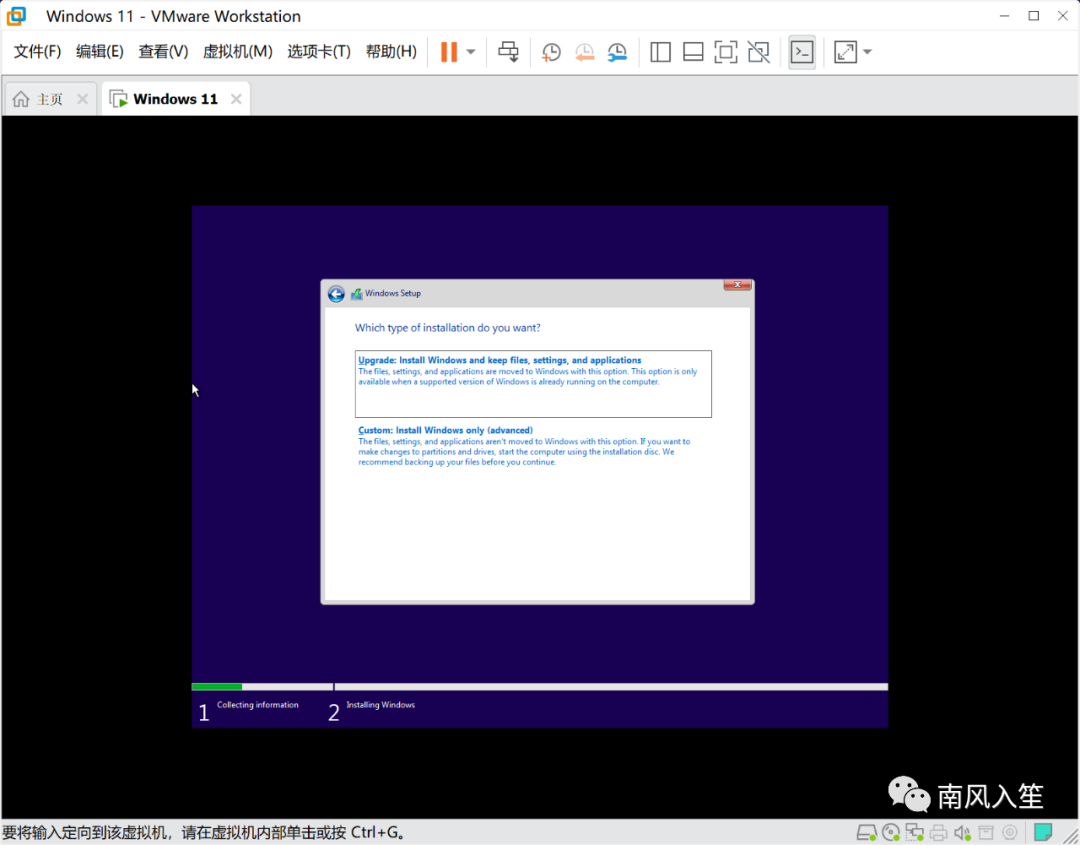
Task: Pause the virtual machine with the orange button
Action: point(448,52)
